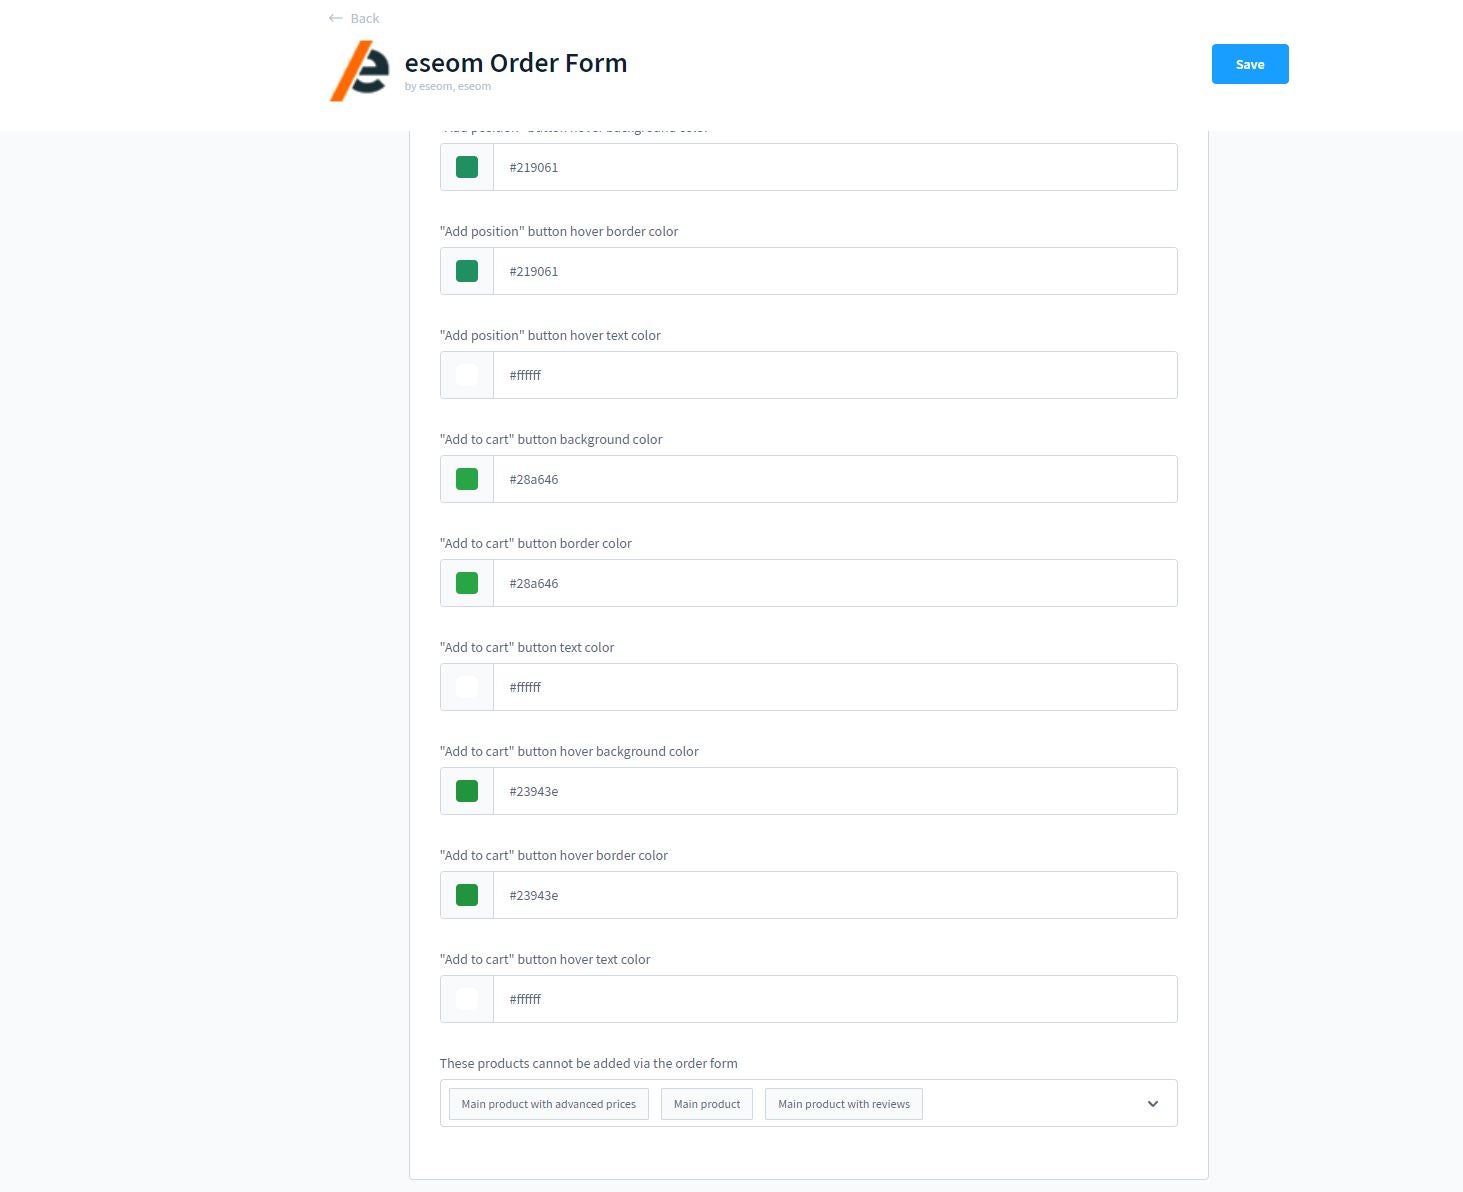Edit Add to cart background color hex field
Screen dimensions: 1463x1192
tap(835, 479)
